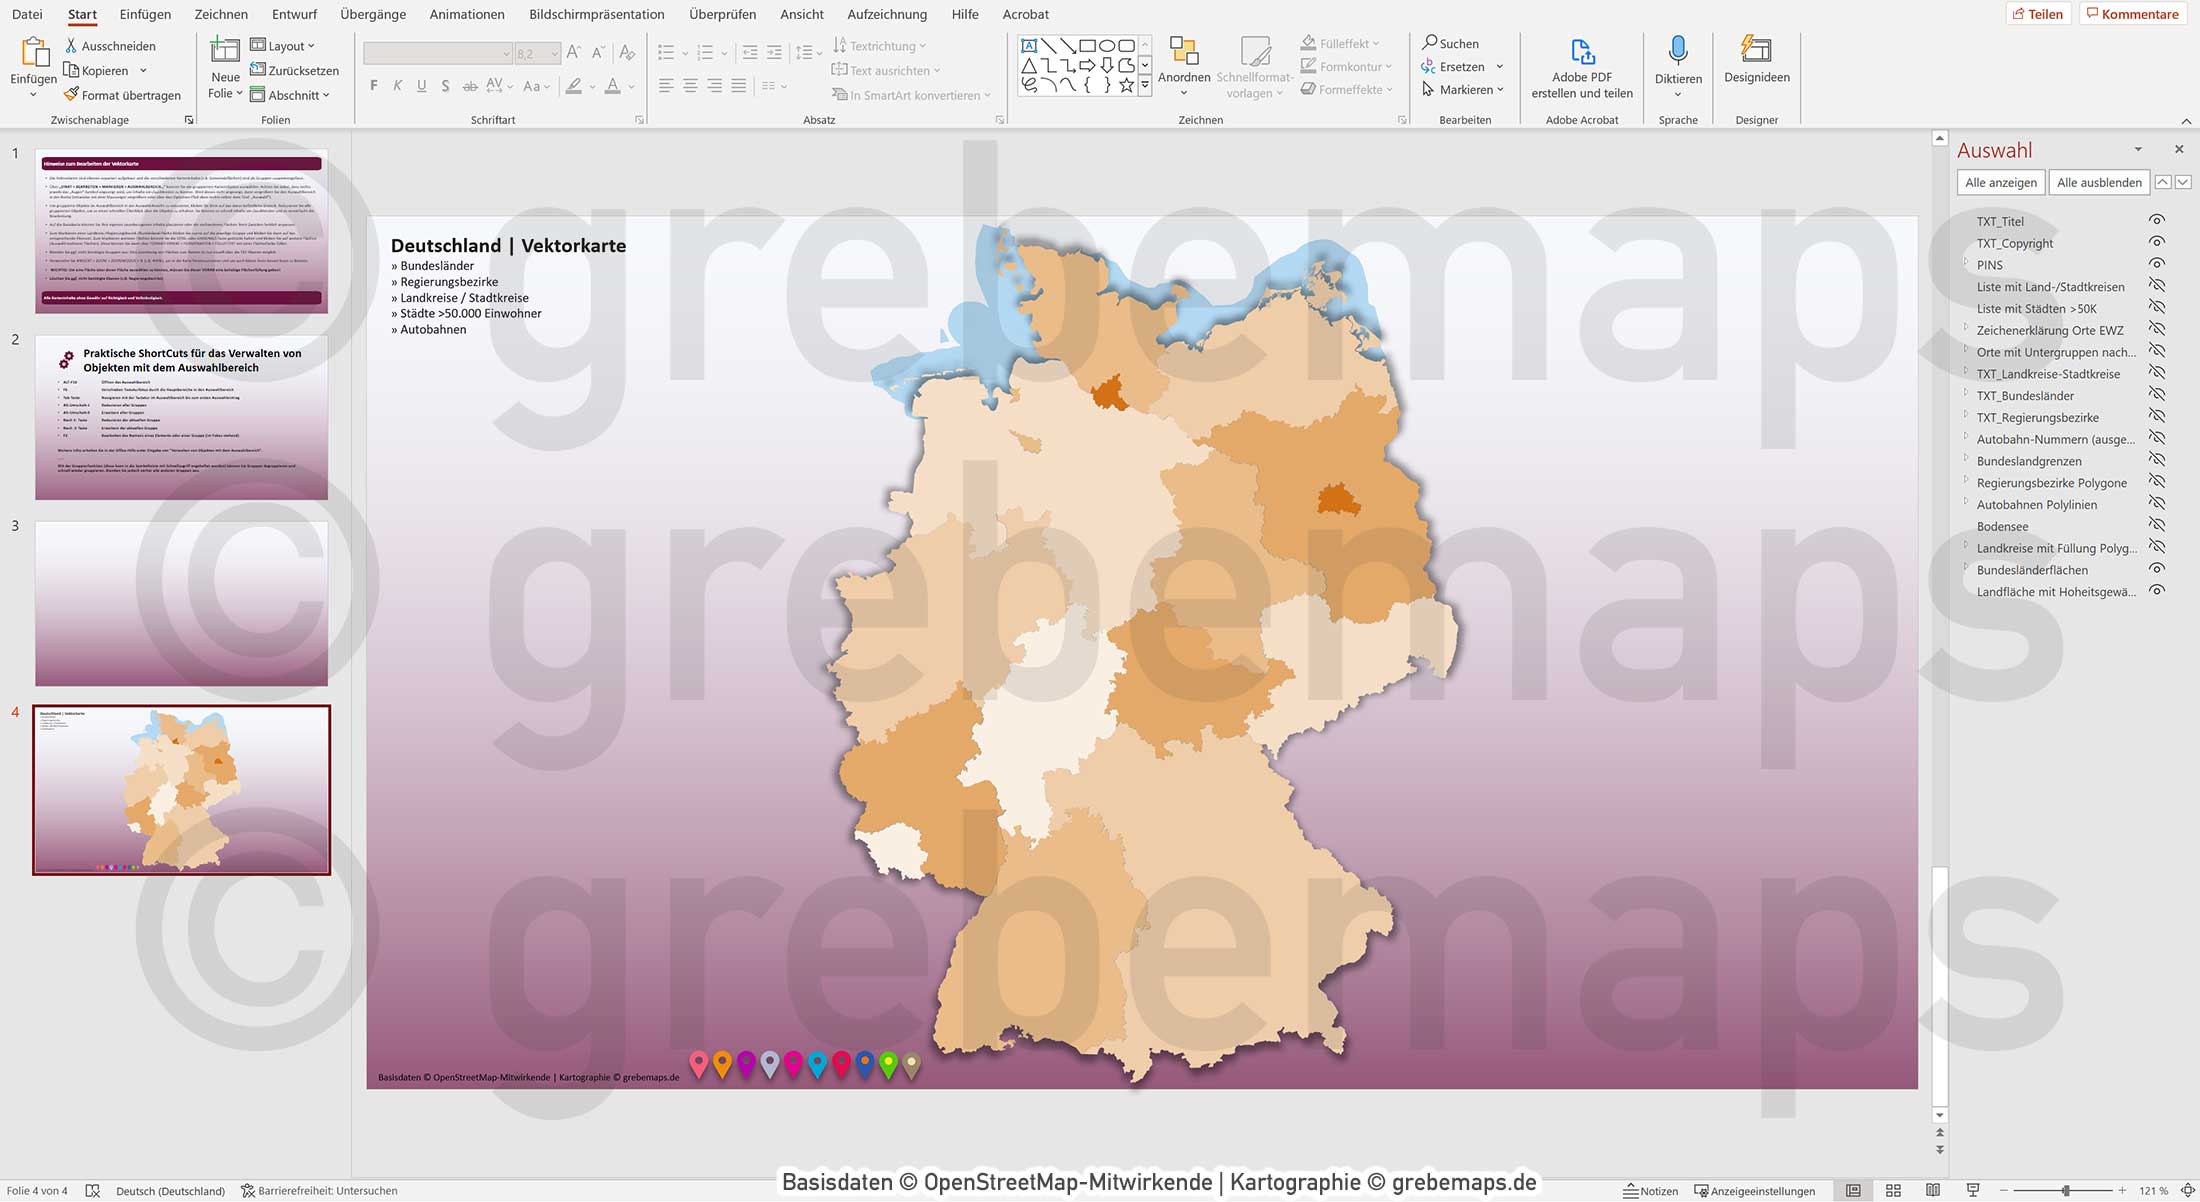2200x1202 pixels.
Task: Click the Teilen button top right
Action: click(2039, 13)
